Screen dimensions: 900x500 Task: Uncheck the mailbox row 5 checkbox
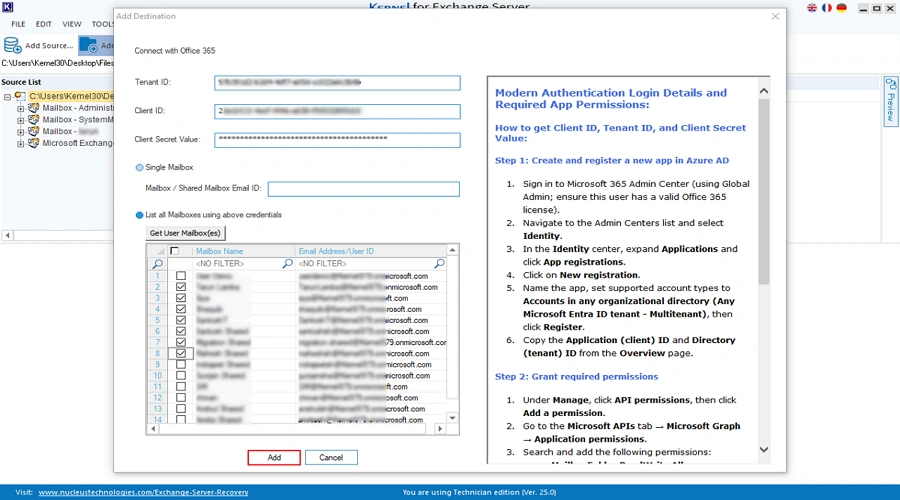181,320
